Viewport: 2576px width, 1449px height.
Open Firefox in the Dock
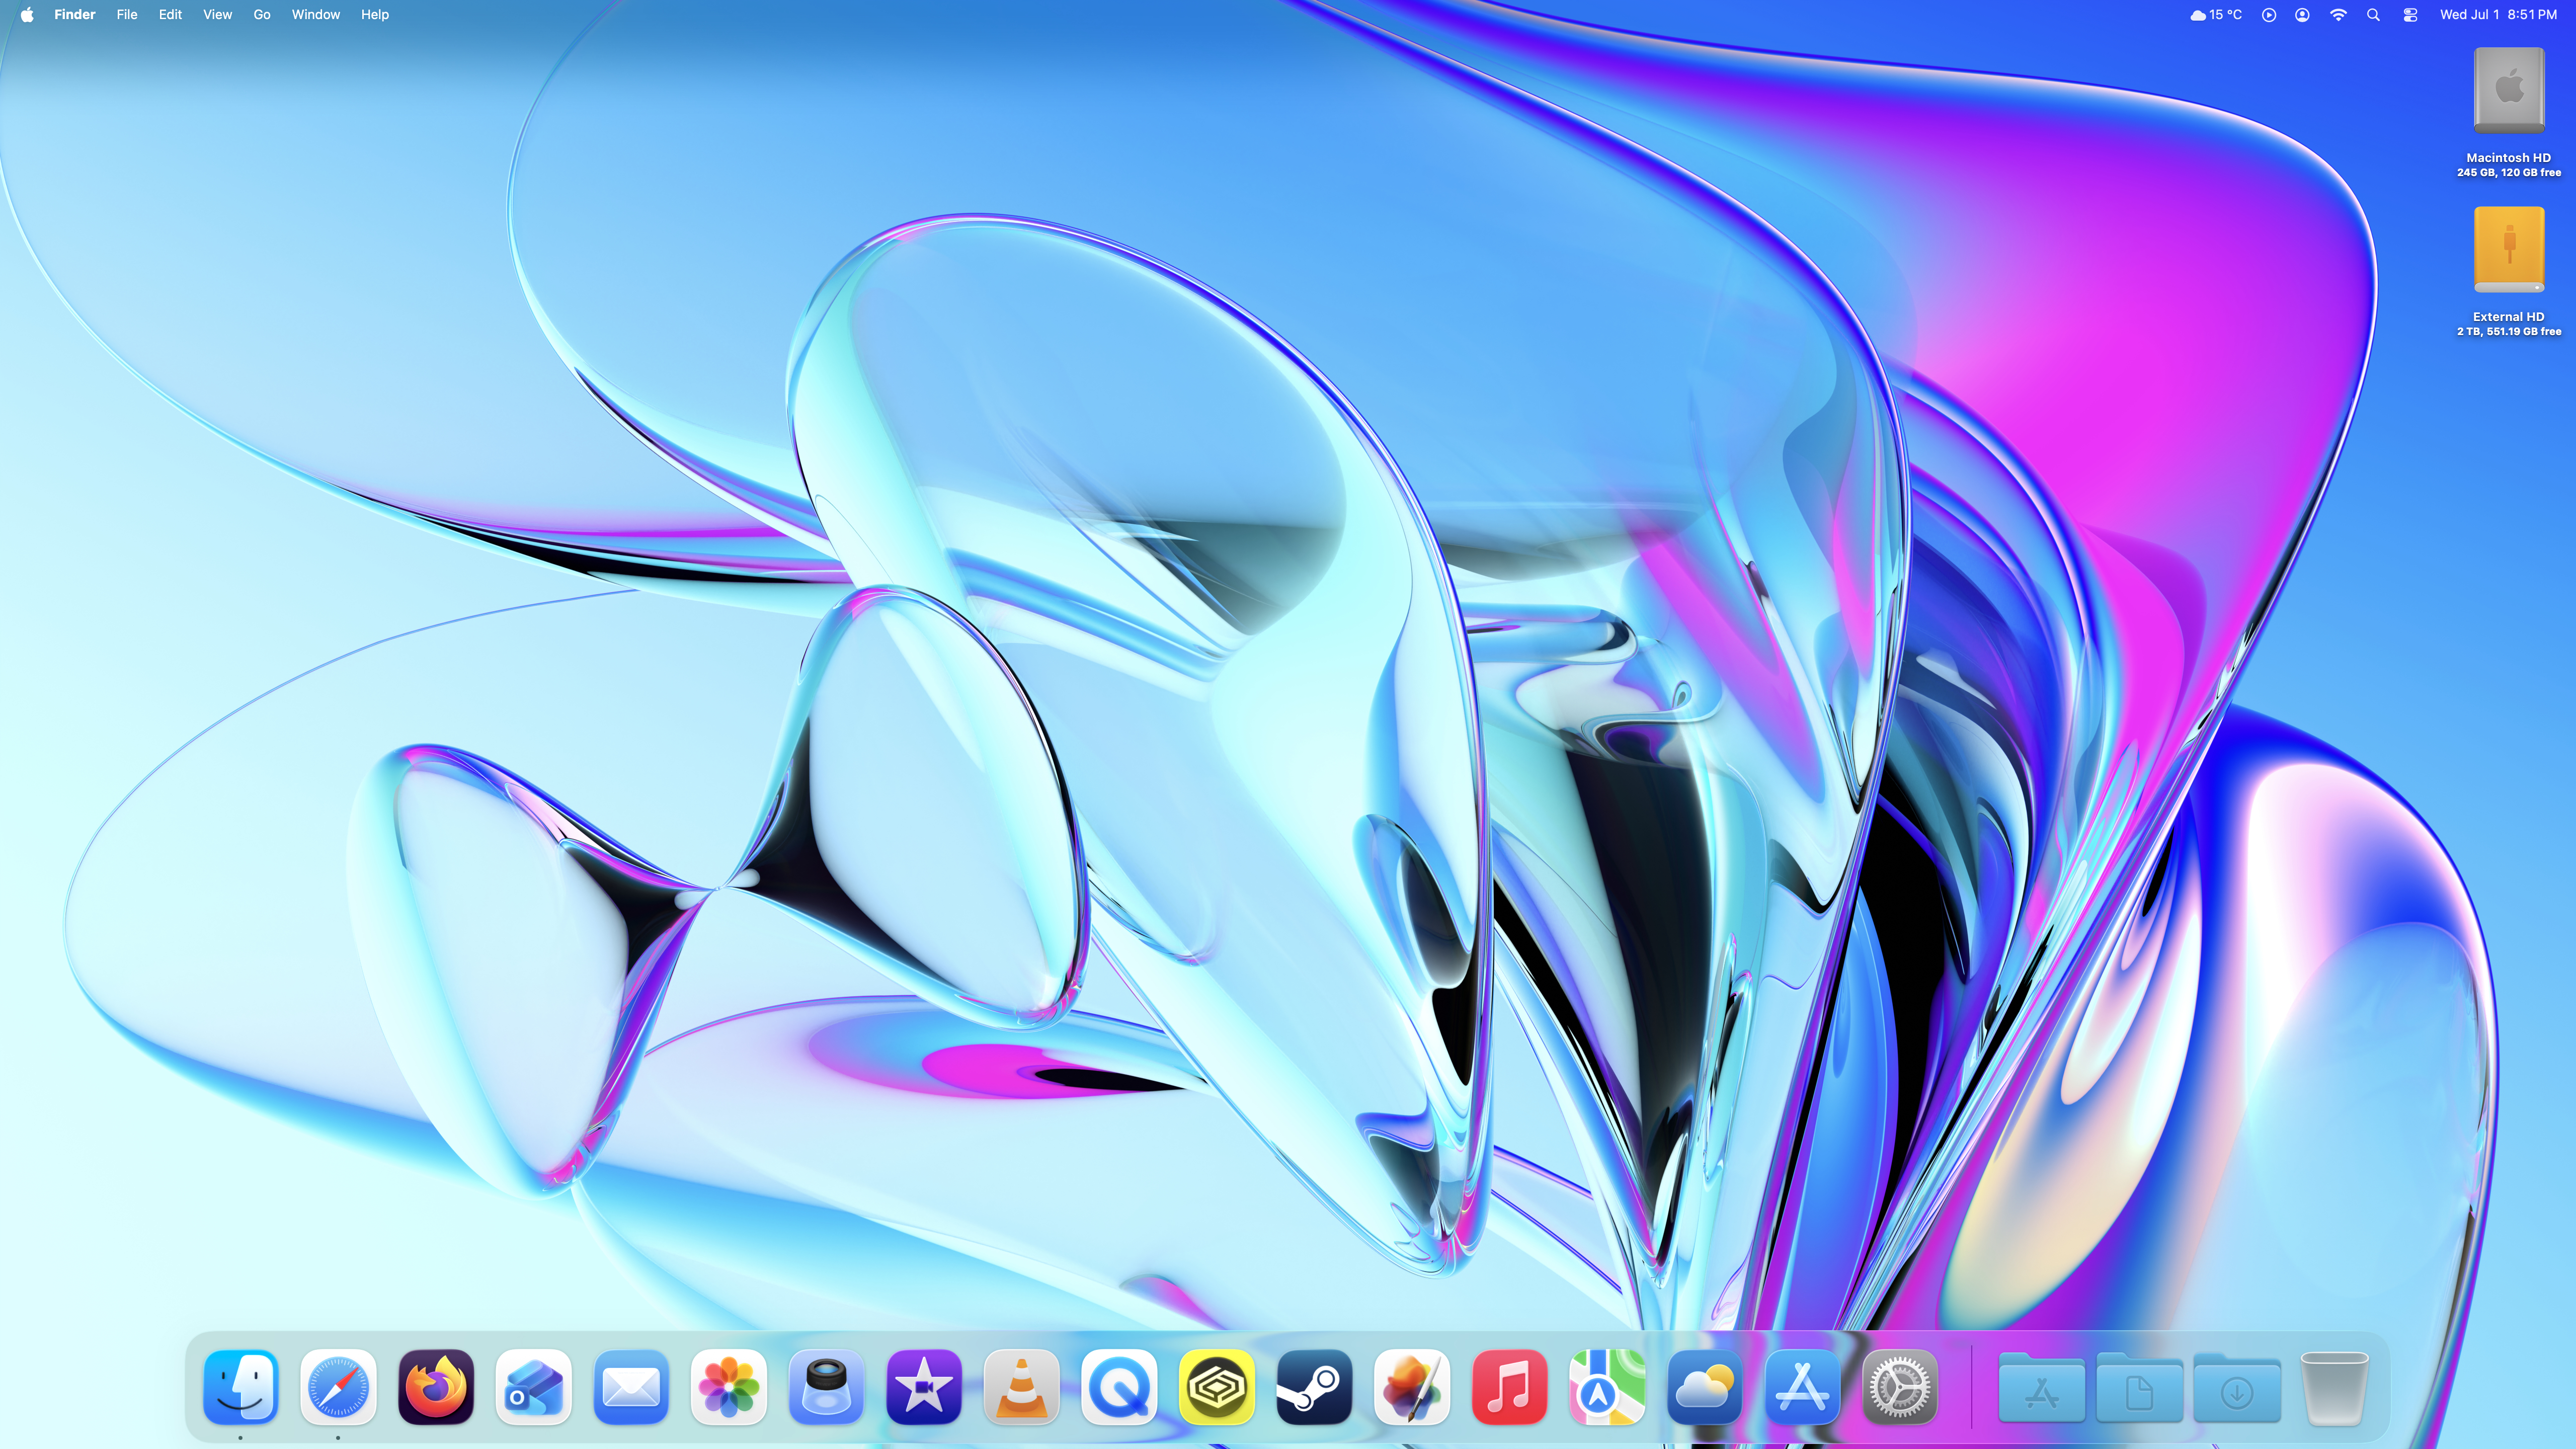tap(436, 1387)
